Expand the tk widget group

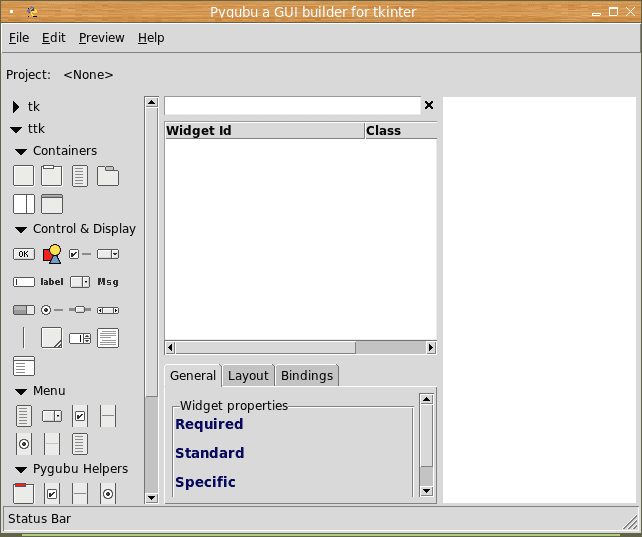(16, 107)
